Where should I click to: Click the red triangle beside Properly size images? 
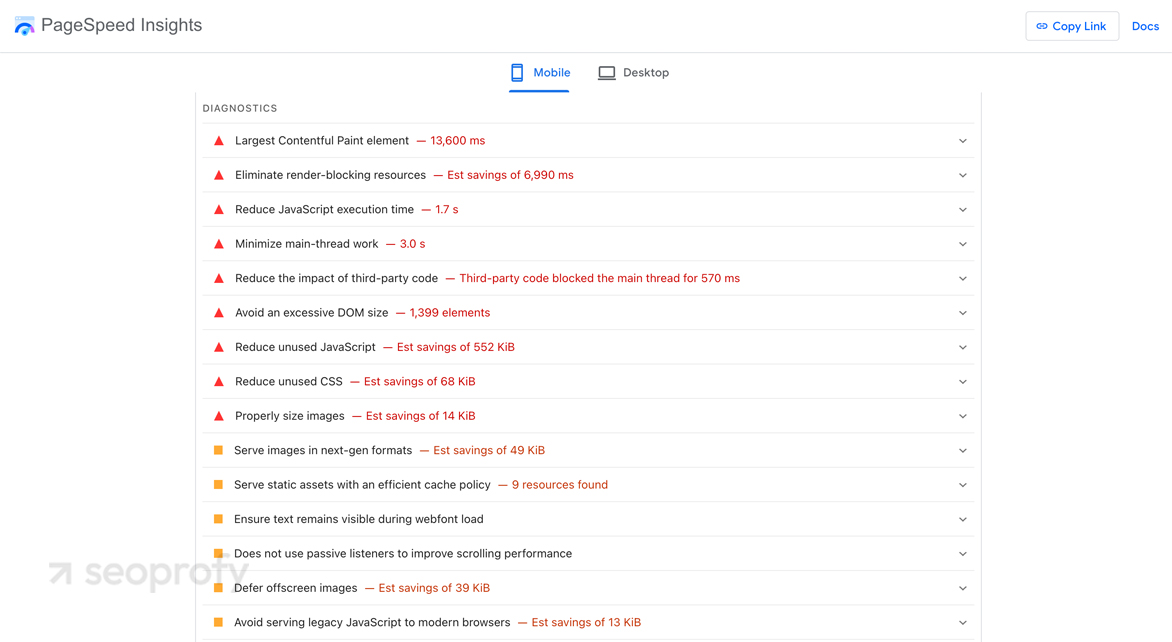coord(219,416)
